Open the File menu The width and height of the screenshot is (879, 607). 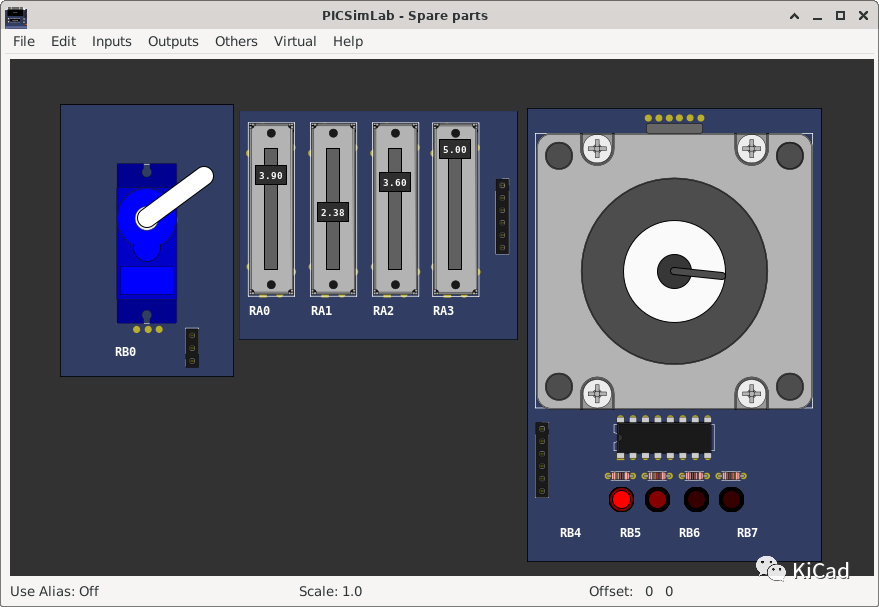tap(24, 41)
